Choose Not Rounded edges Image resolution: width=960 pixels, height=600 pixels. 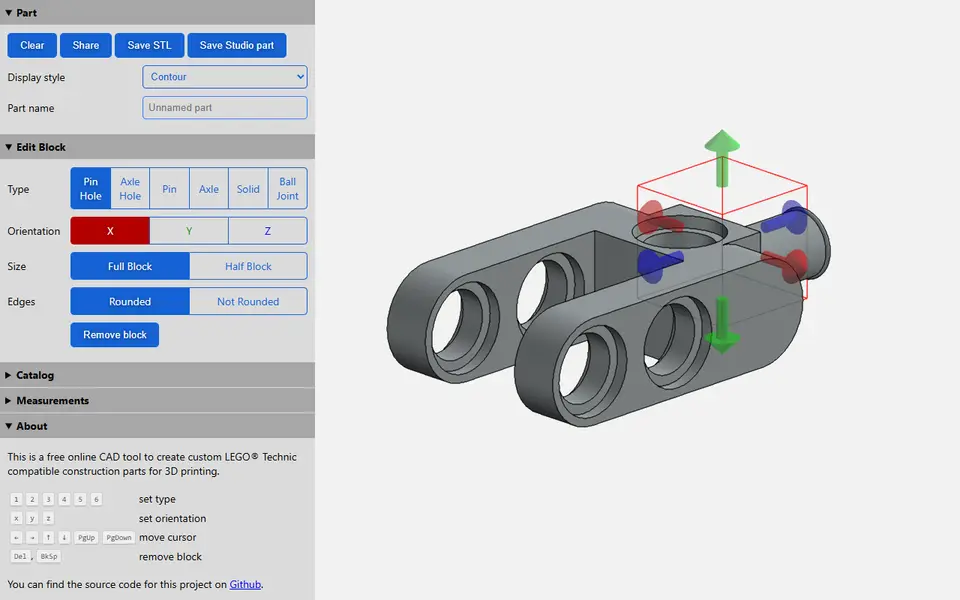[x=248, y=301]
